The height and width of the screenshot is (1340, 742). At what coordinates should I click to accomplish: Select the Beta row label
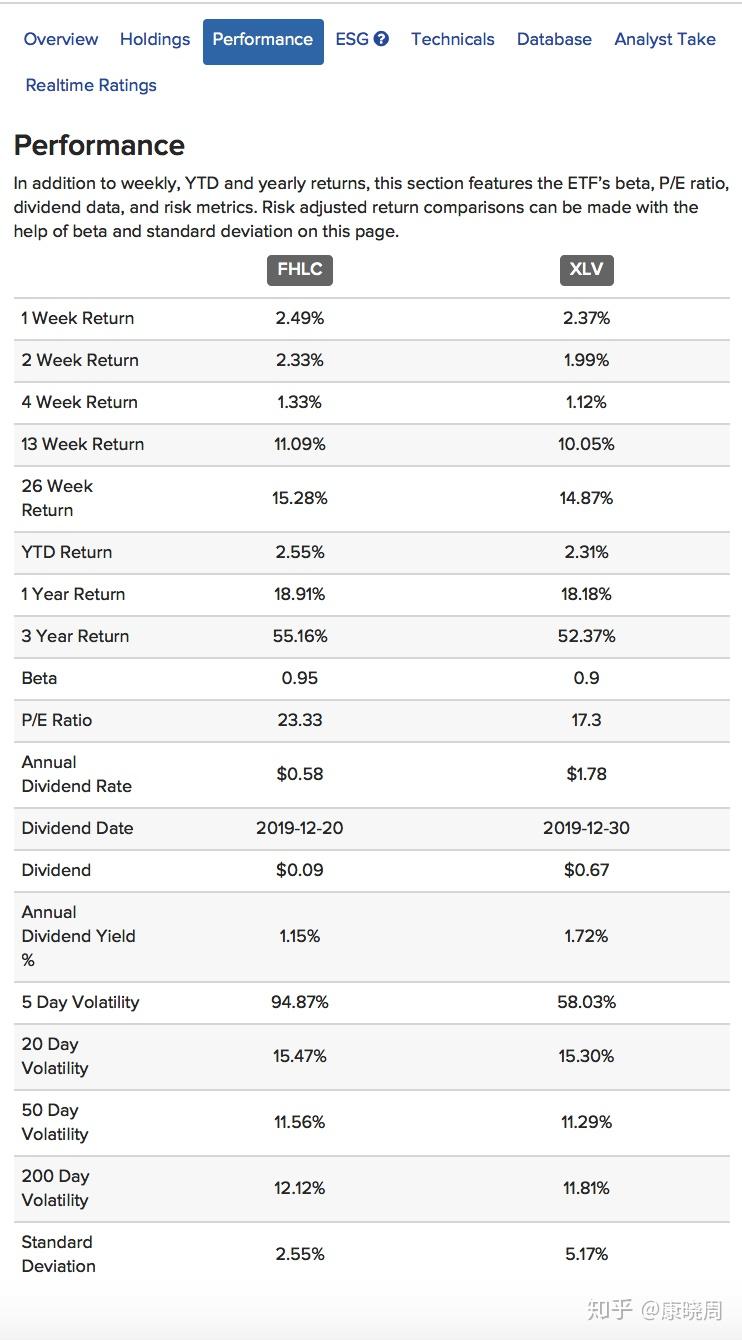coord(40,678)
